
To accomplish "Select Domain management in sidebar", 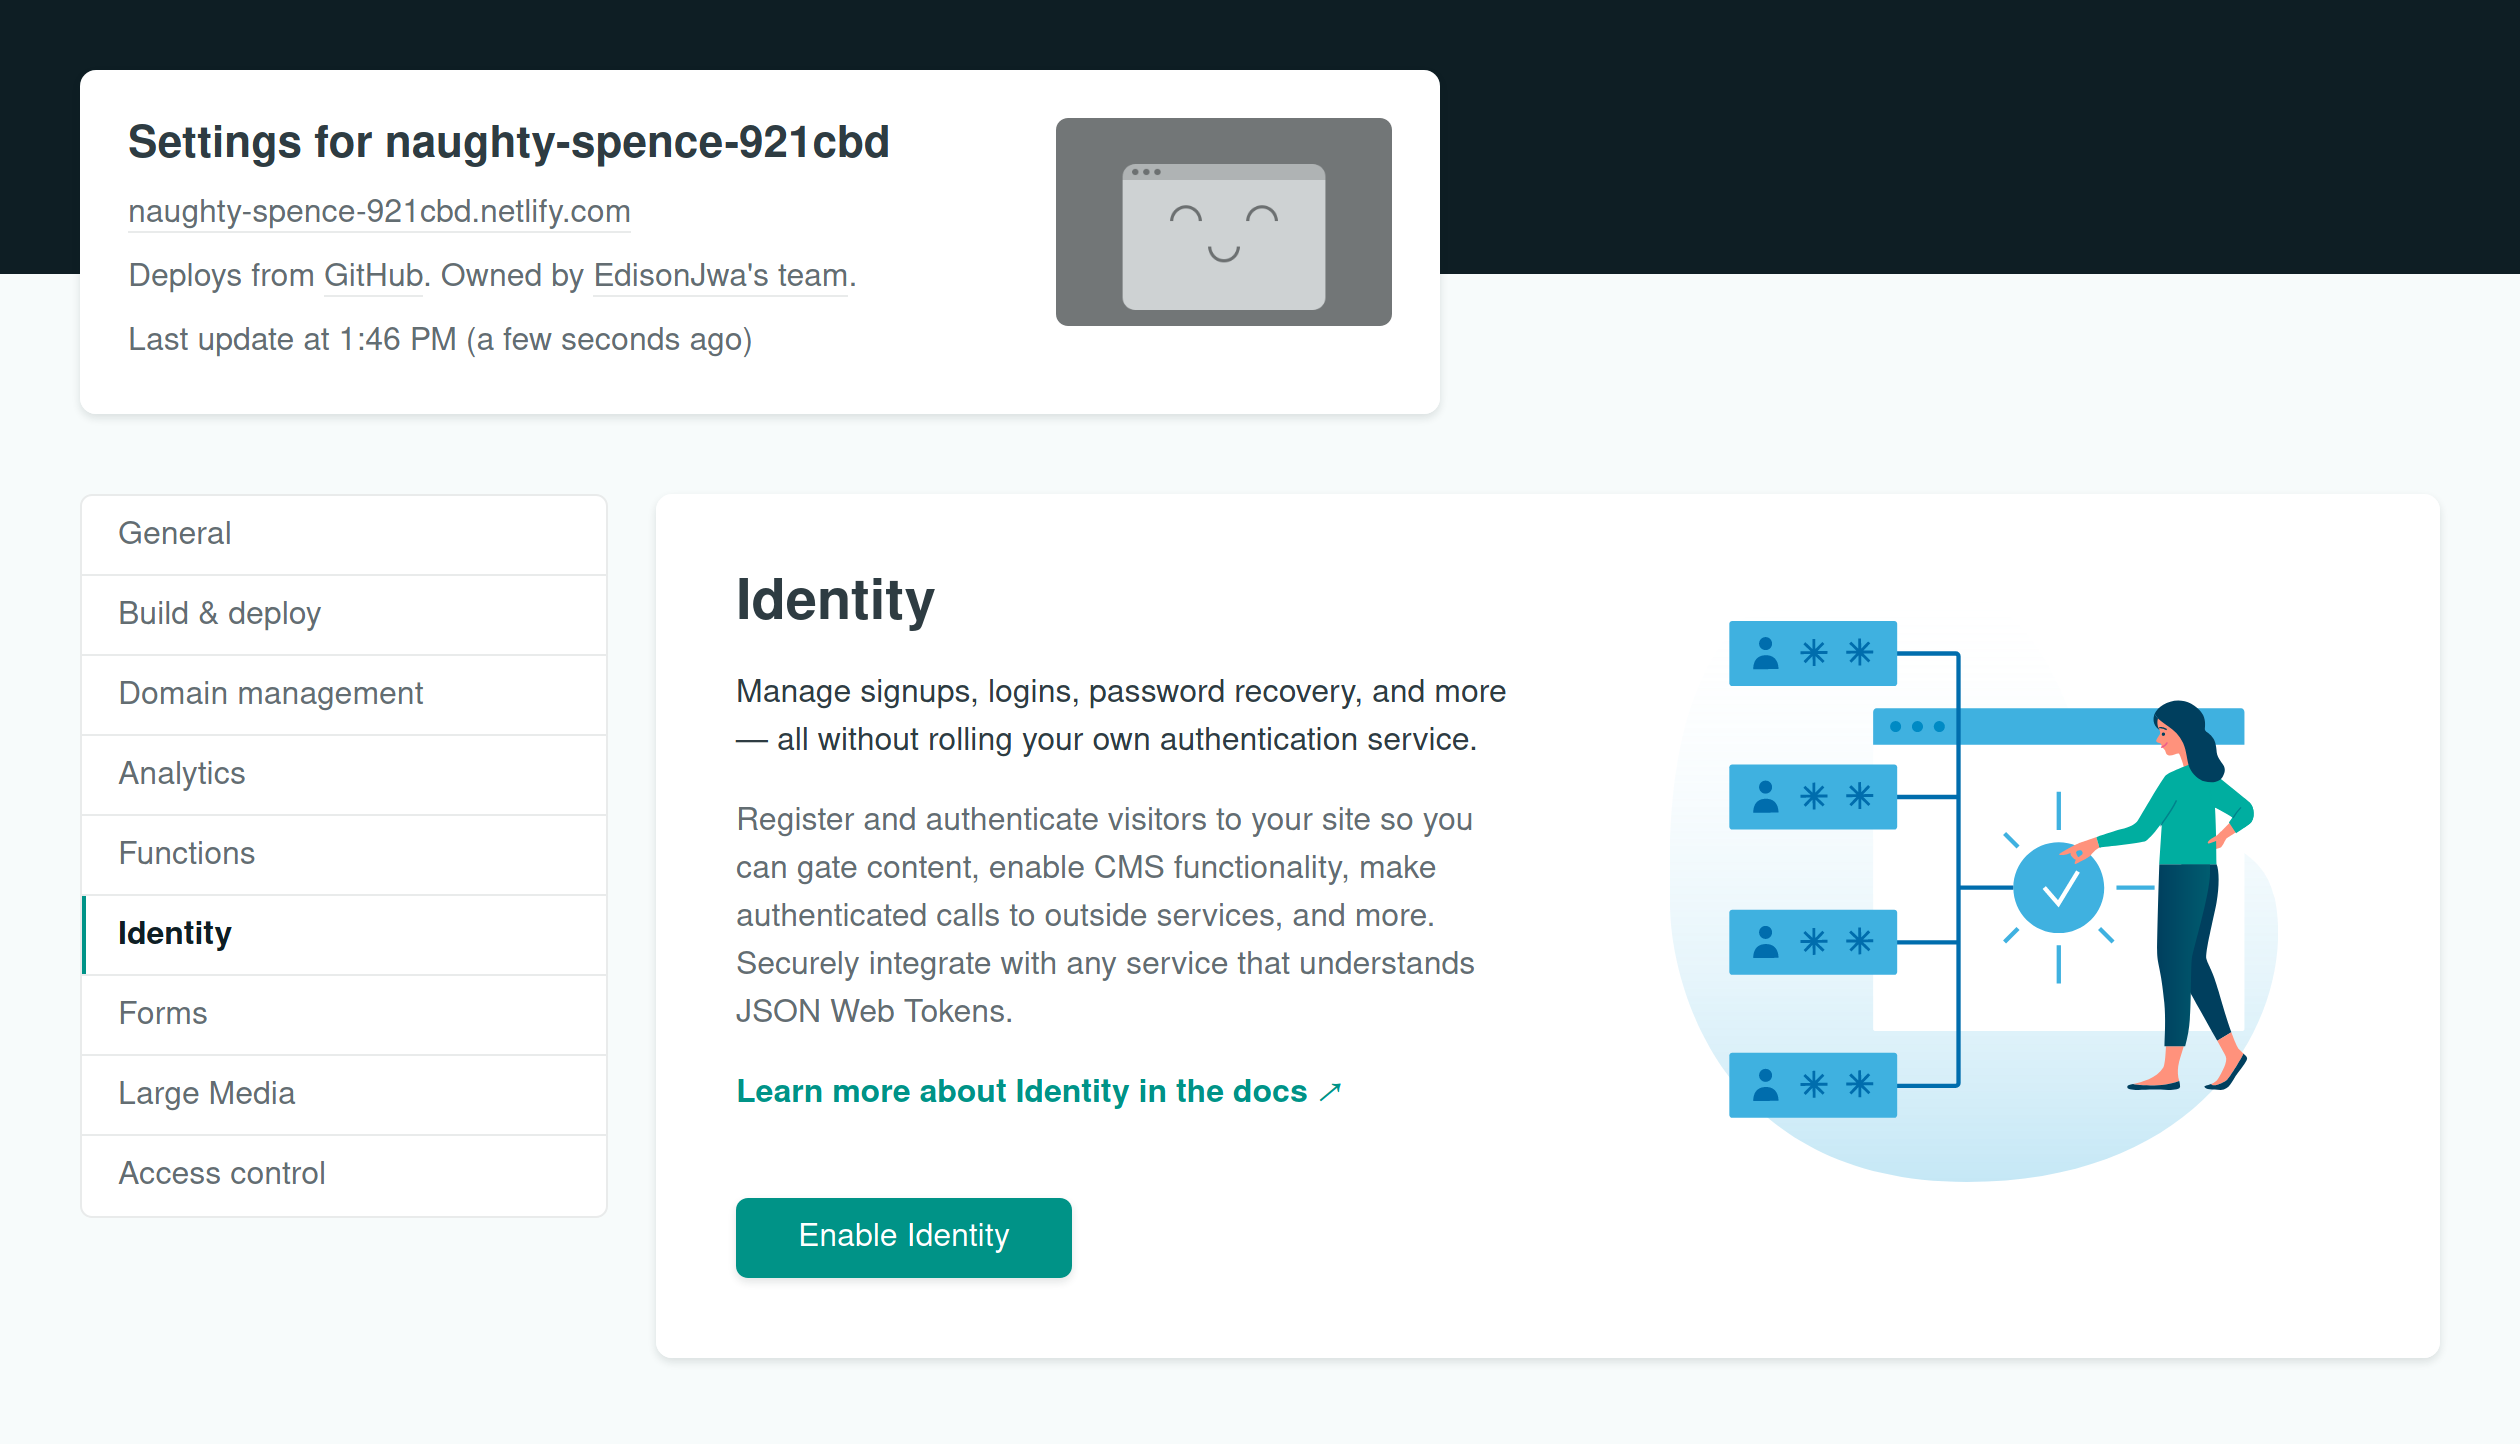I will (x=270, y=694).
